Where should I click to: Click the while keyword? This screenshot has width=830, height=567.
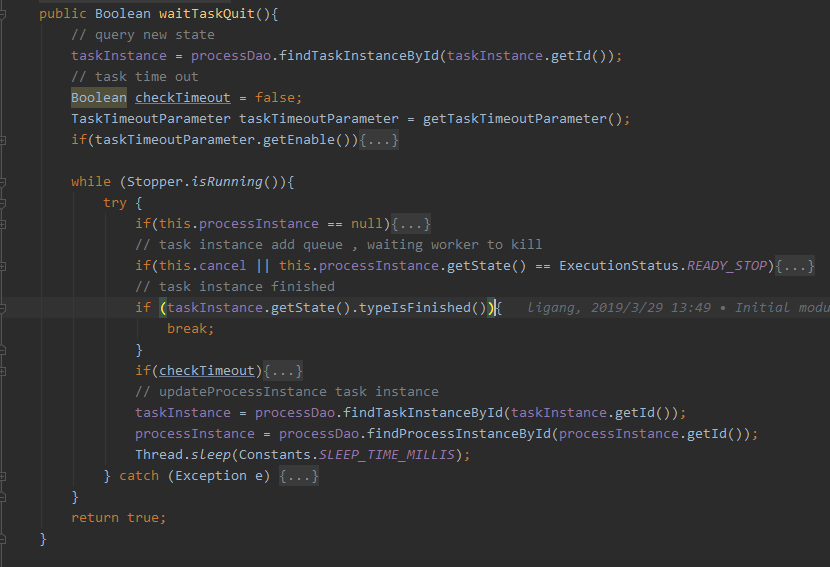[91, 182]
